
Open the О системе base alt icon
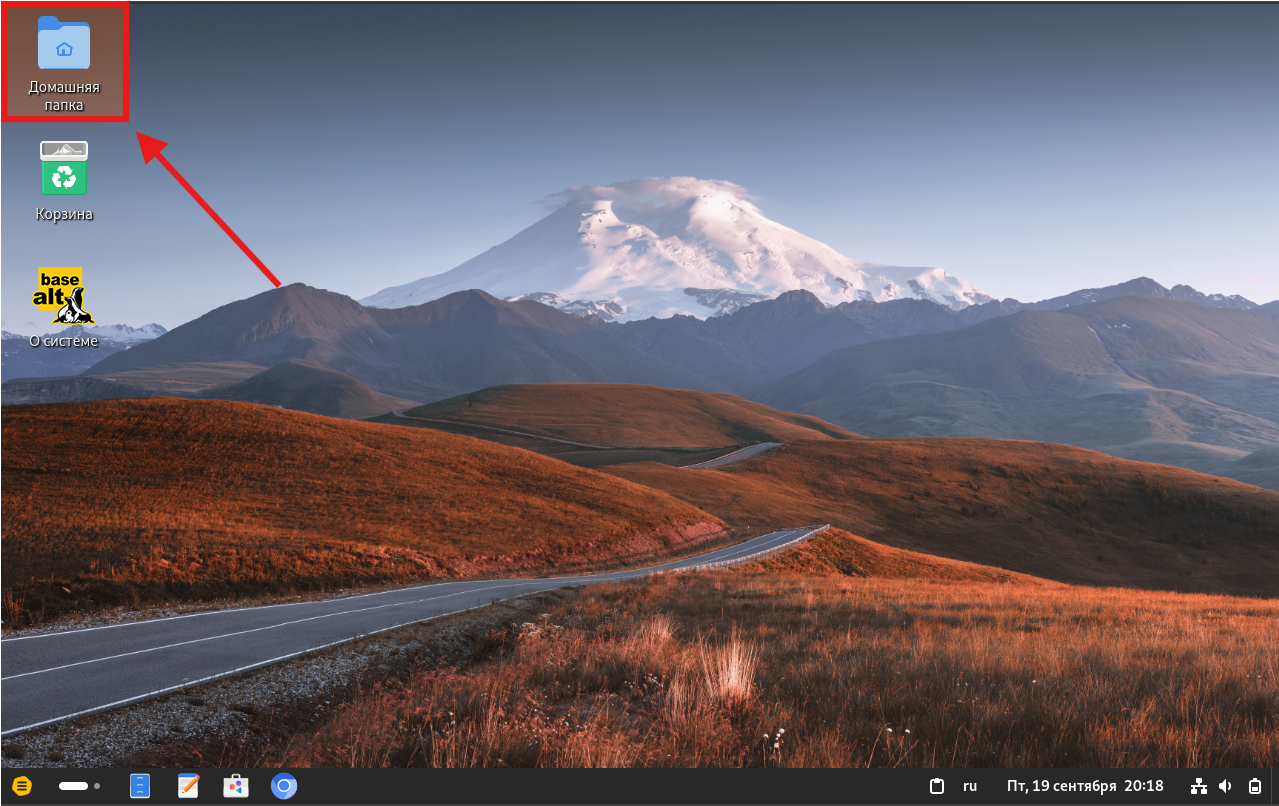64,296
